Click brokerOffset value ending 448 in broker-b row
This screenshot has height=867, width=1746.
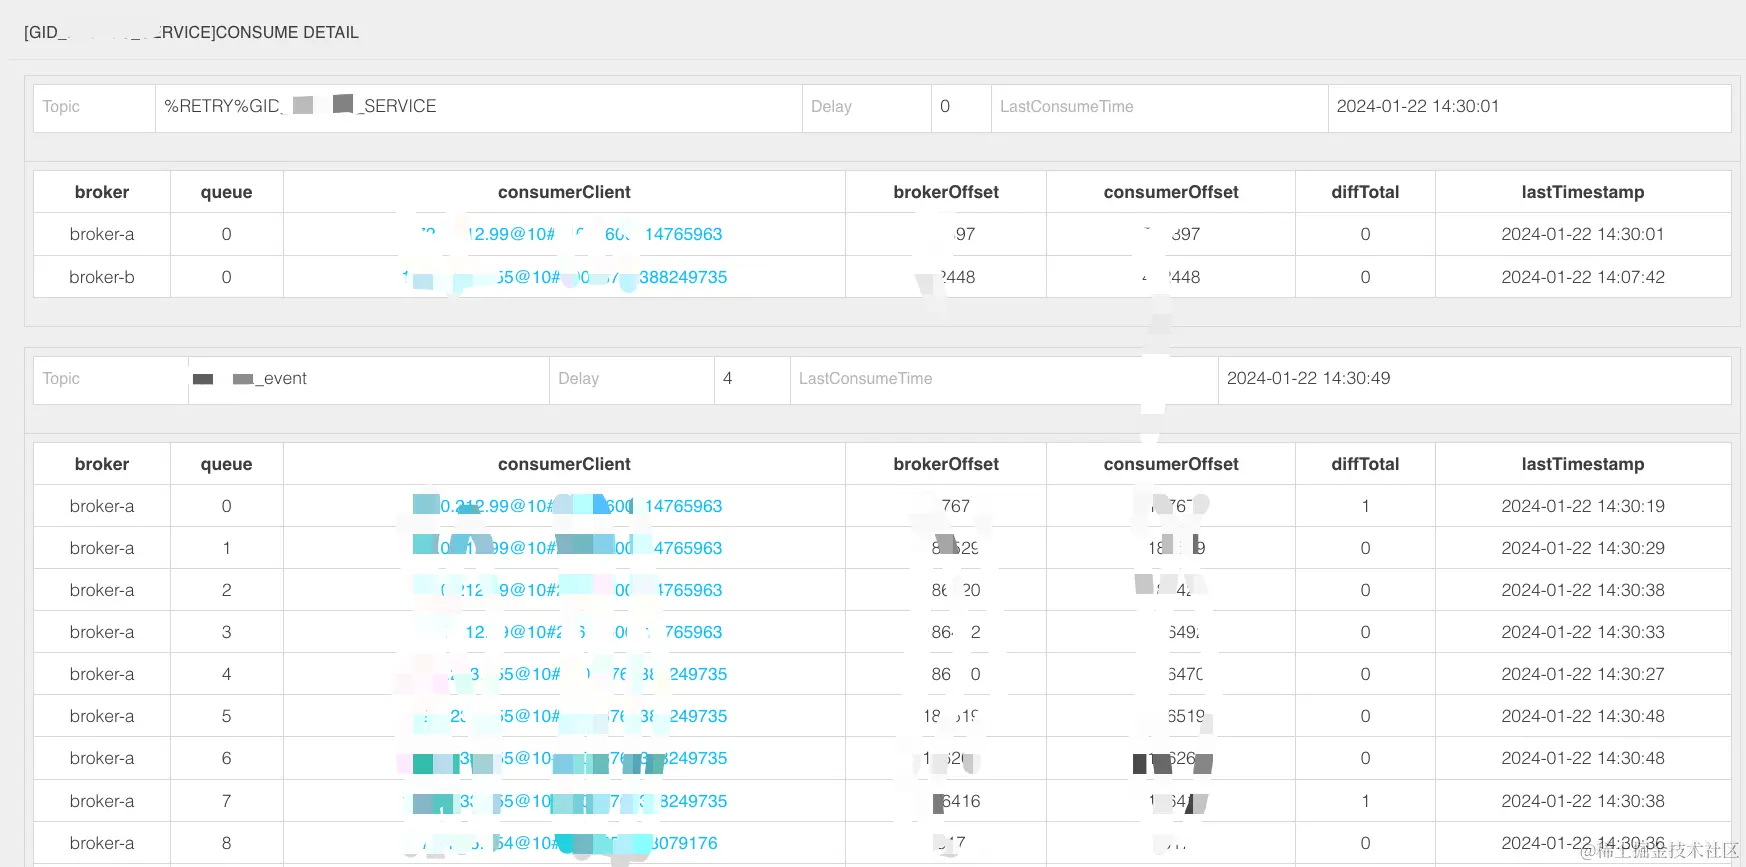946,277
